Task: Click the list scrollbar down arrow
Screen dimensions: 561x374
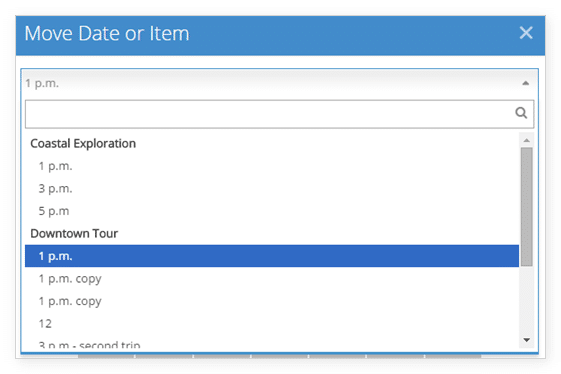Action: coord(526,340)
